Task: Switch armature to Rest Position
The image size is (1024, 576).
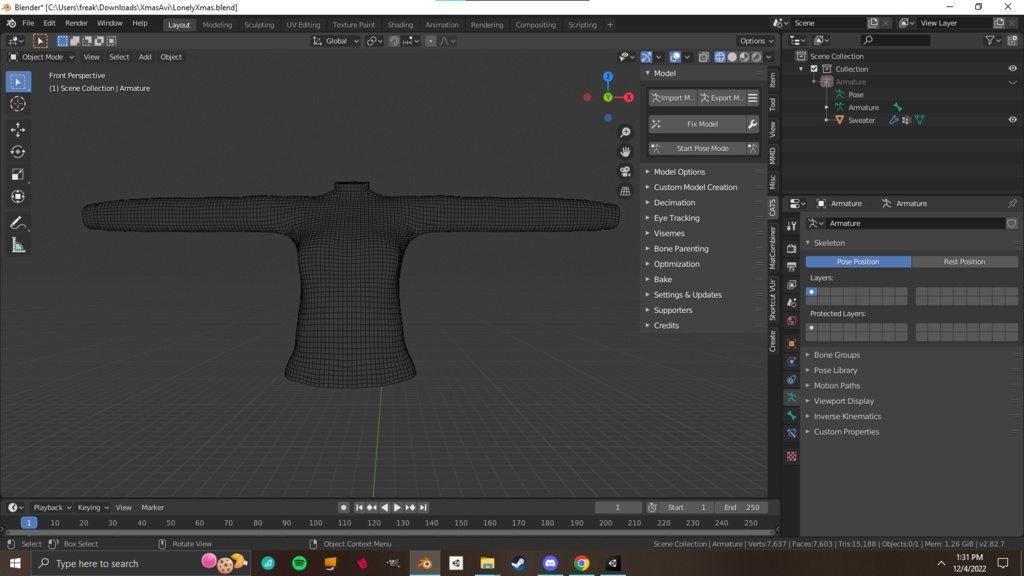Action: click(x=964, y=262)
